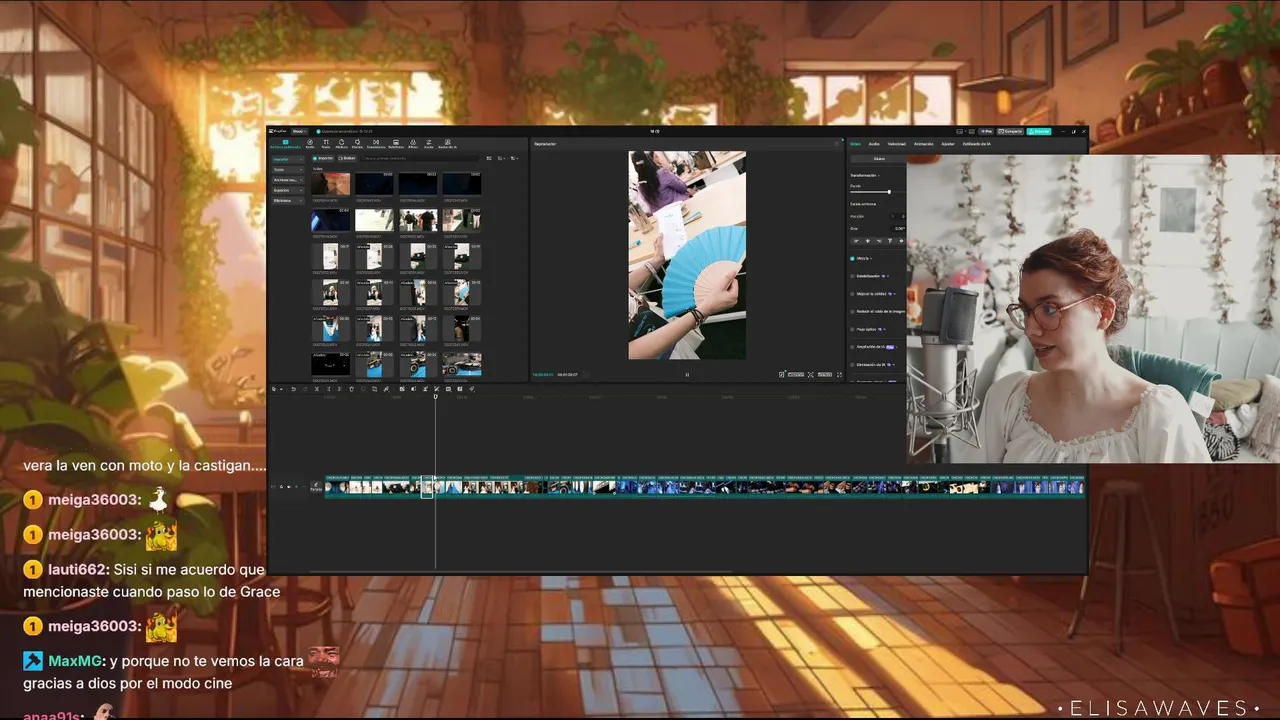Enter fullscreen preview in the player

click(839, 374)
